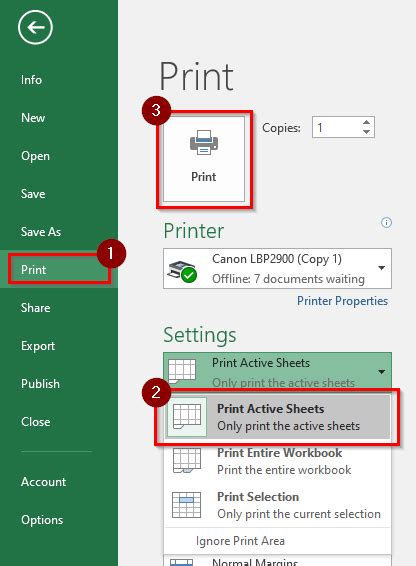Viewport: 416px width, 566px height.
Task: Select the Print Active Sheets grid icon
Action: click(x=187, y=417)
